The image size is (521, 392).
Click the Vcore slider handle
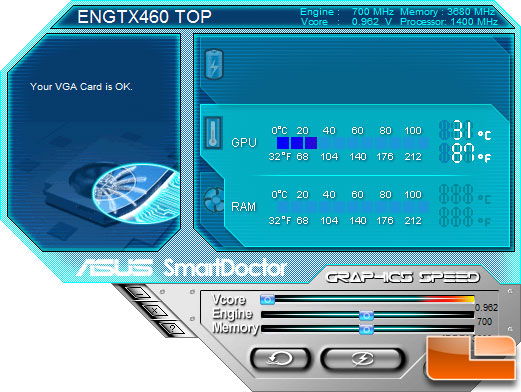coord(267,299)
